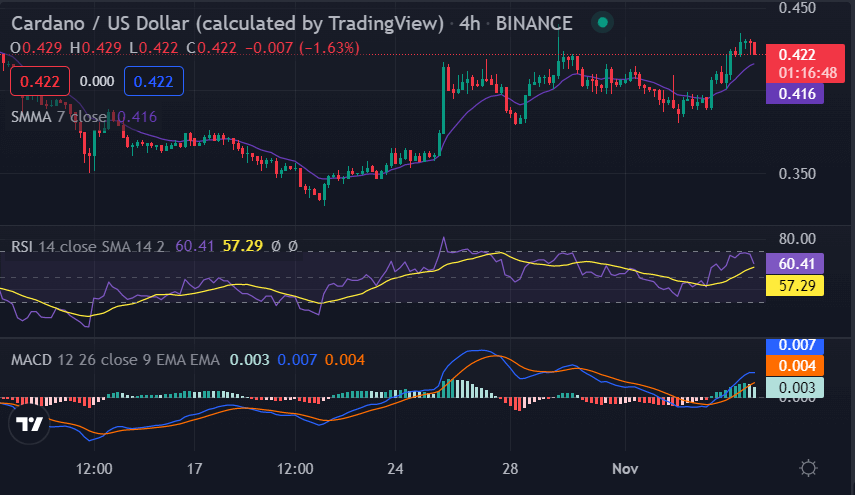Click the BINANCE exchange label

coord(534,23)
